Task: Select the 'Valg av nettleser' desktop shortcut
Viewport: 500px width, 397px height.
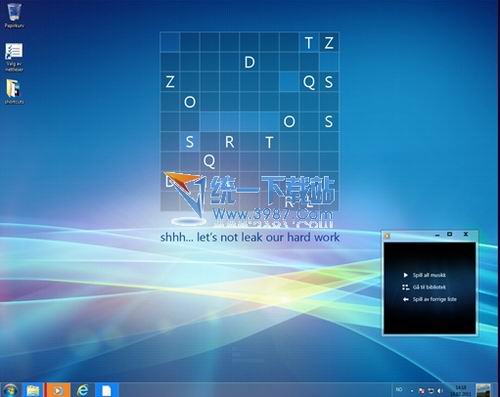Action: 14,57
